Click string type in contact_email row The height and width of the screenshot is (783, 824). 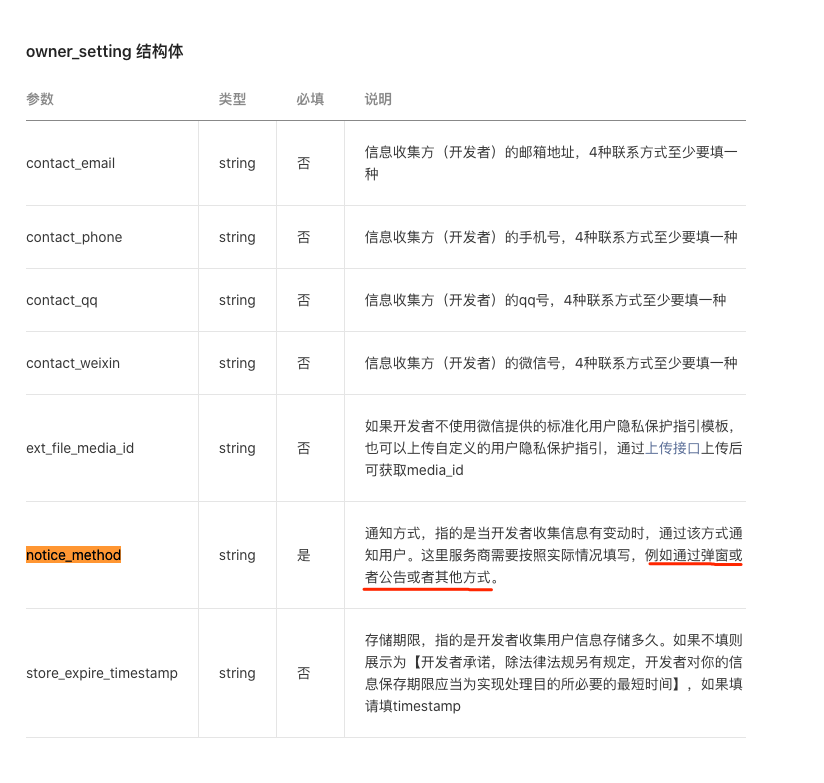click(237, 163)
